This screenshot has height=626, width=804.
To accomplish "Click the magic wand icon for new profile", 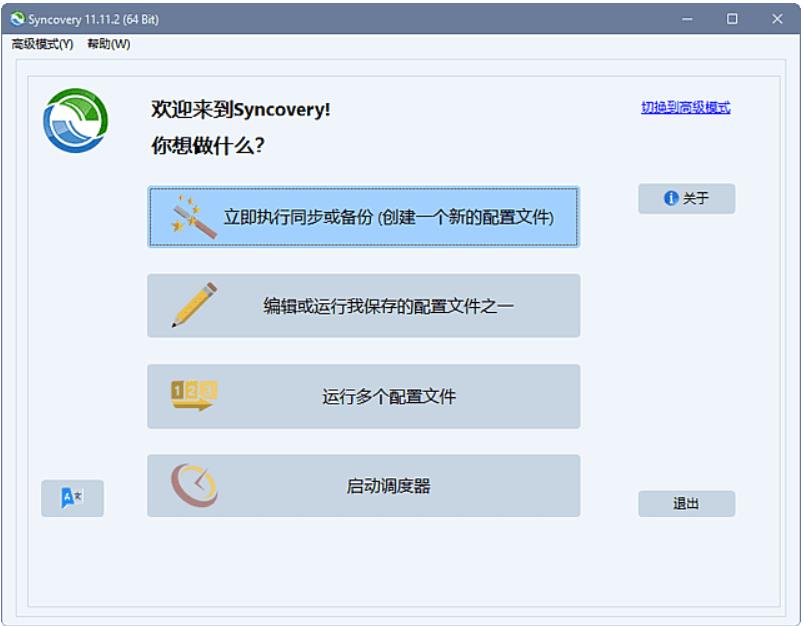I will click(194, 217).
